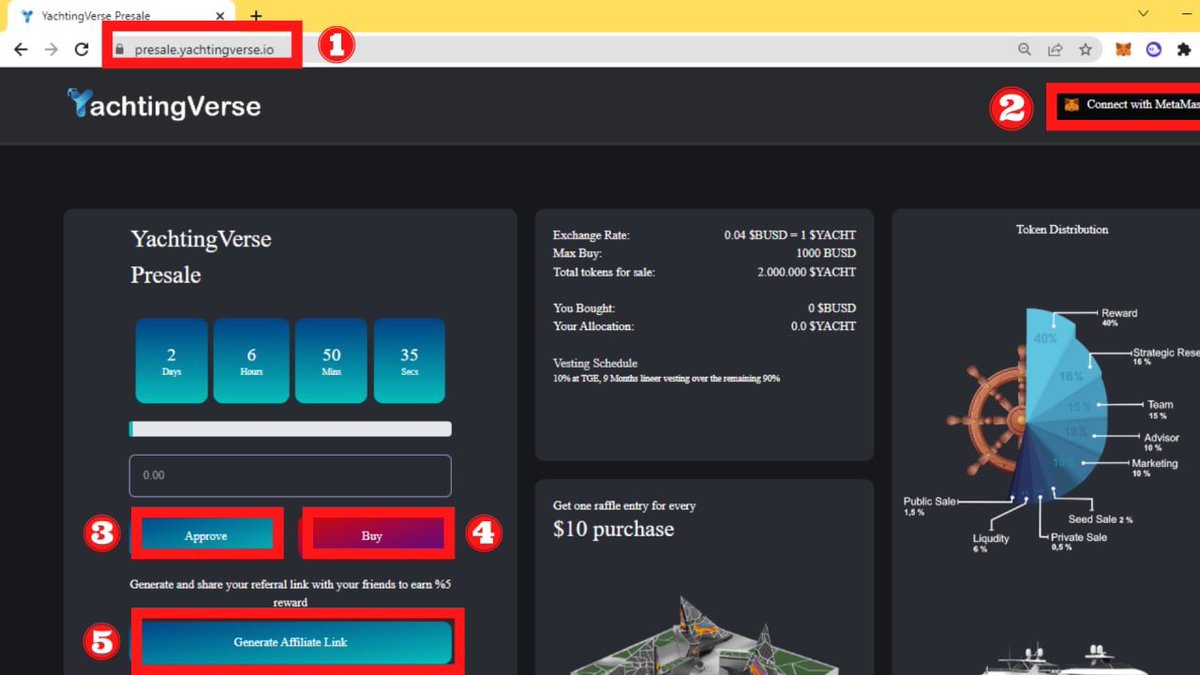This screenshot has width=1200, height=675.
Task: Click the Approve button
Action: click(206, 536)
